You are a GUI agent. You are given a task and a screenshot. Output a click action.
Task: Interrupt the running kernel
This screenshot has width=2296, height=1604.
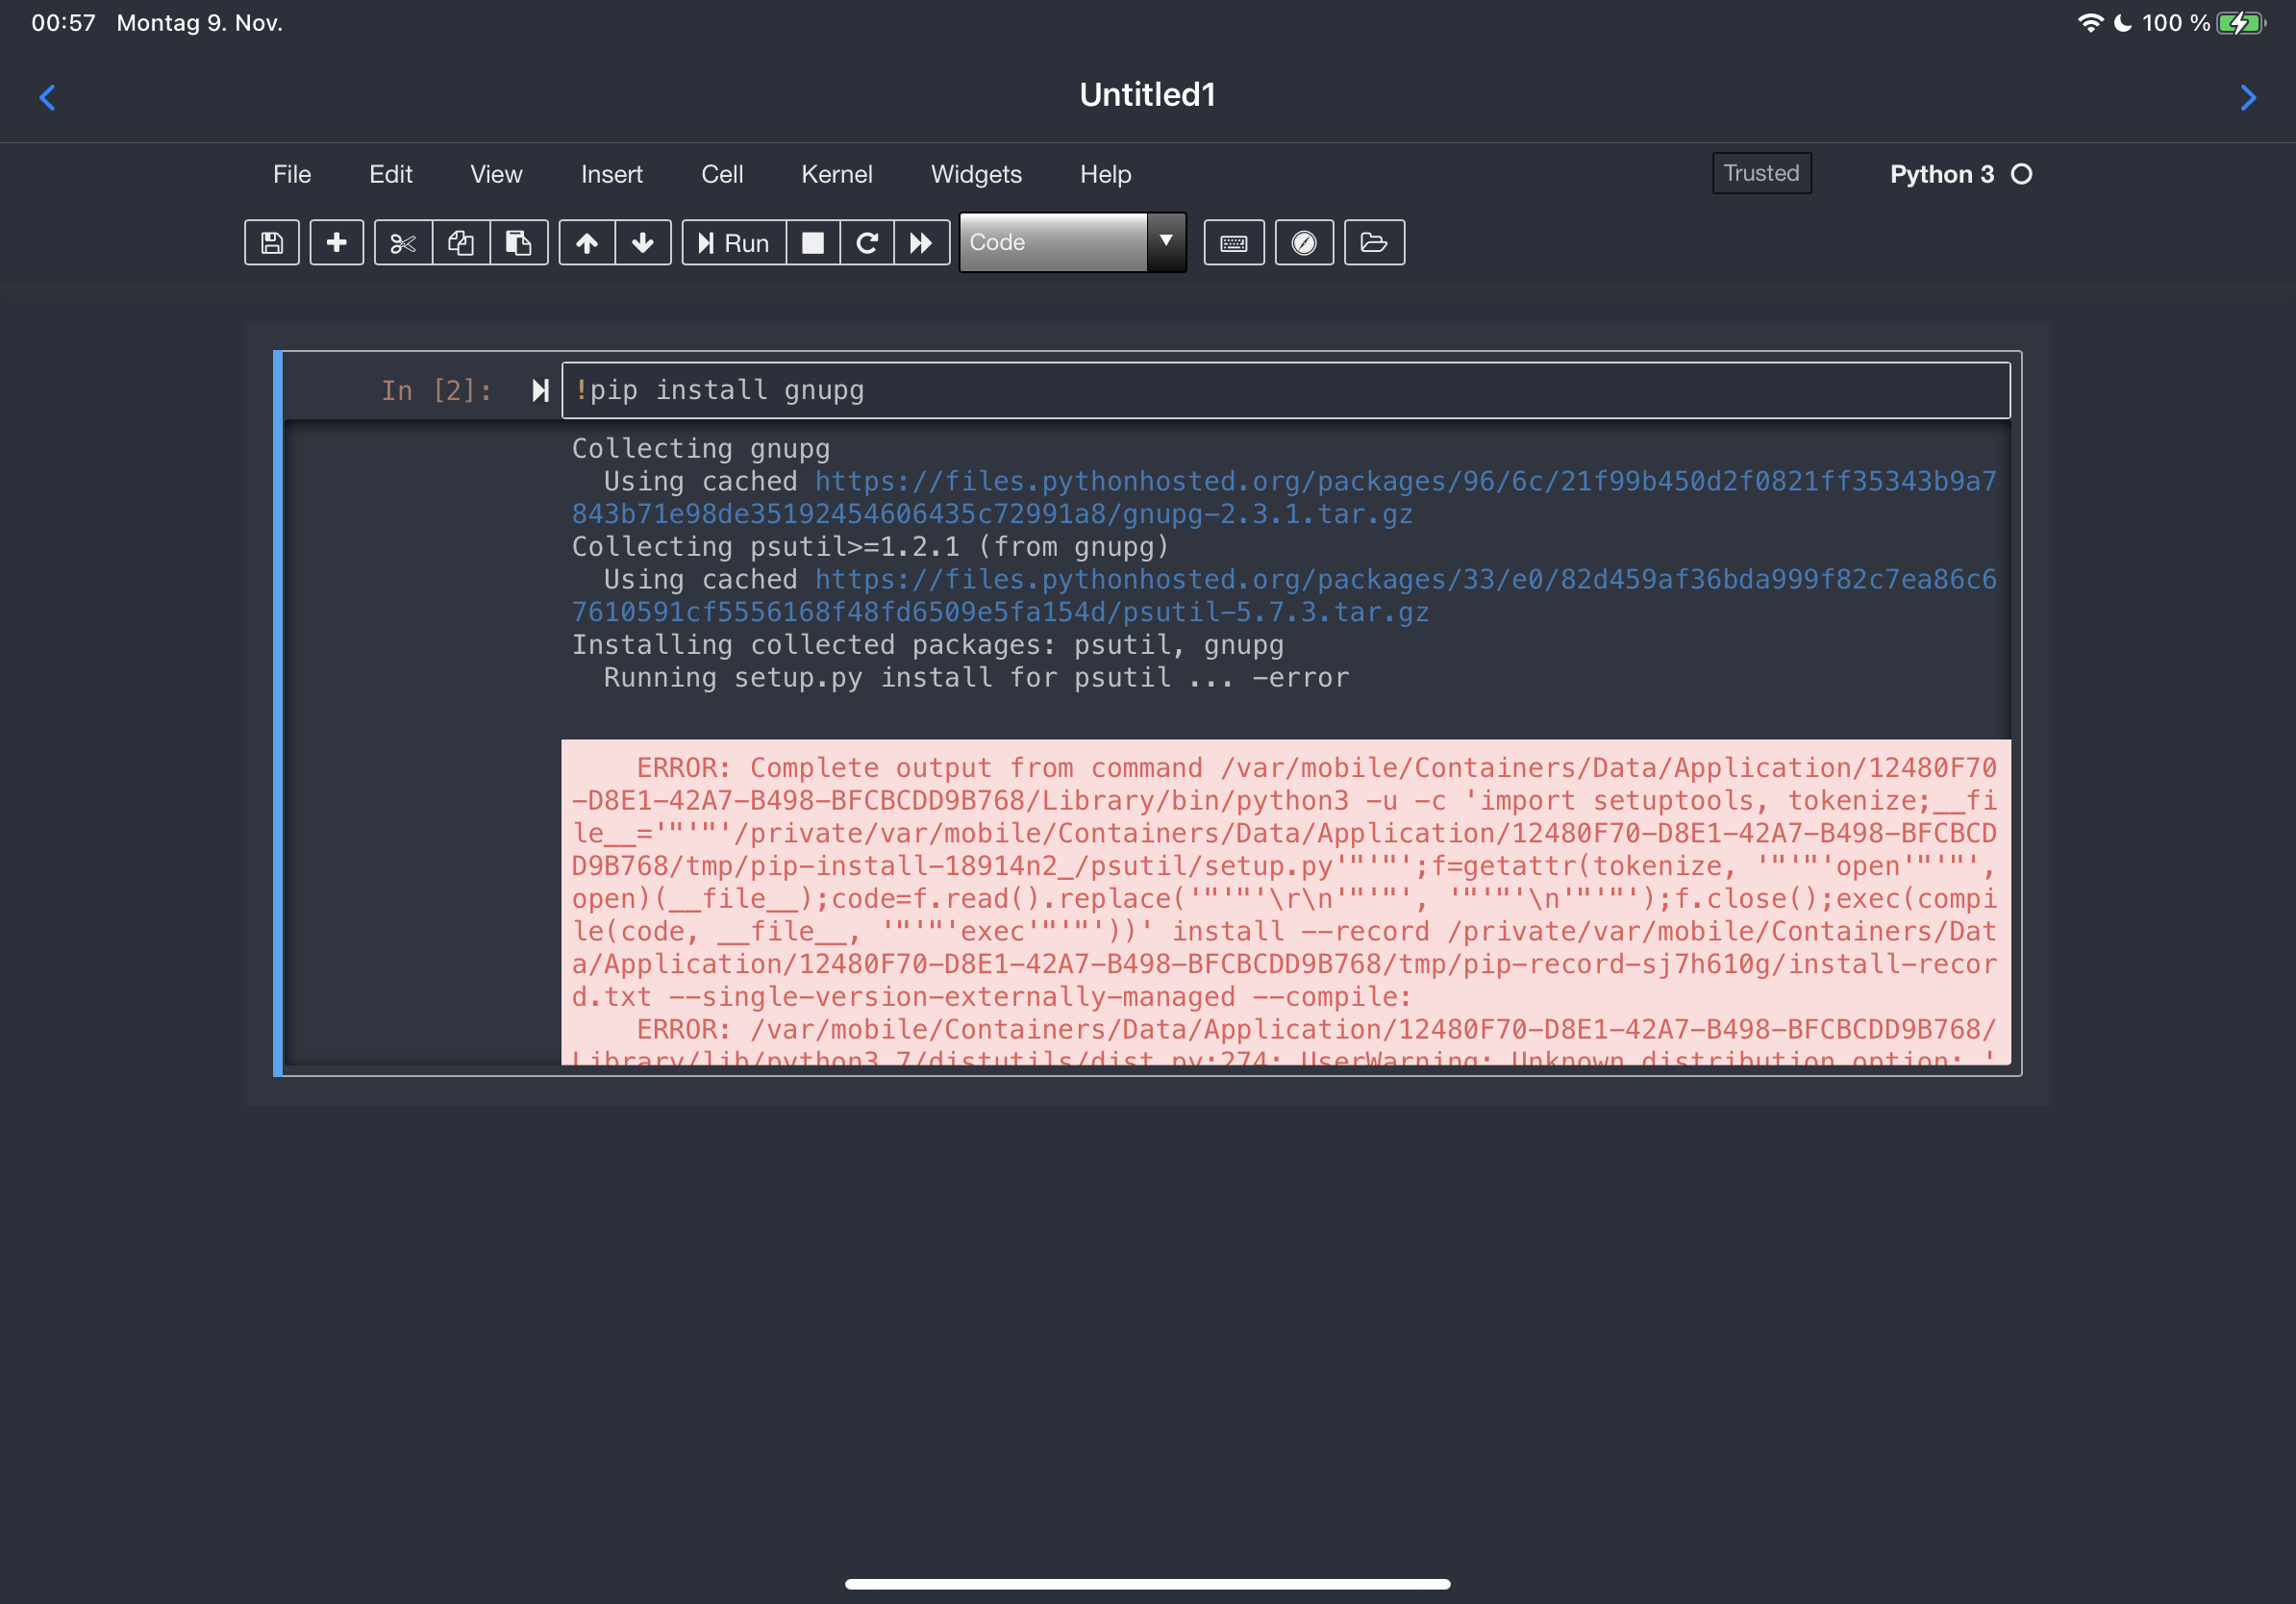pyautogui.click(x=813, y=242)
